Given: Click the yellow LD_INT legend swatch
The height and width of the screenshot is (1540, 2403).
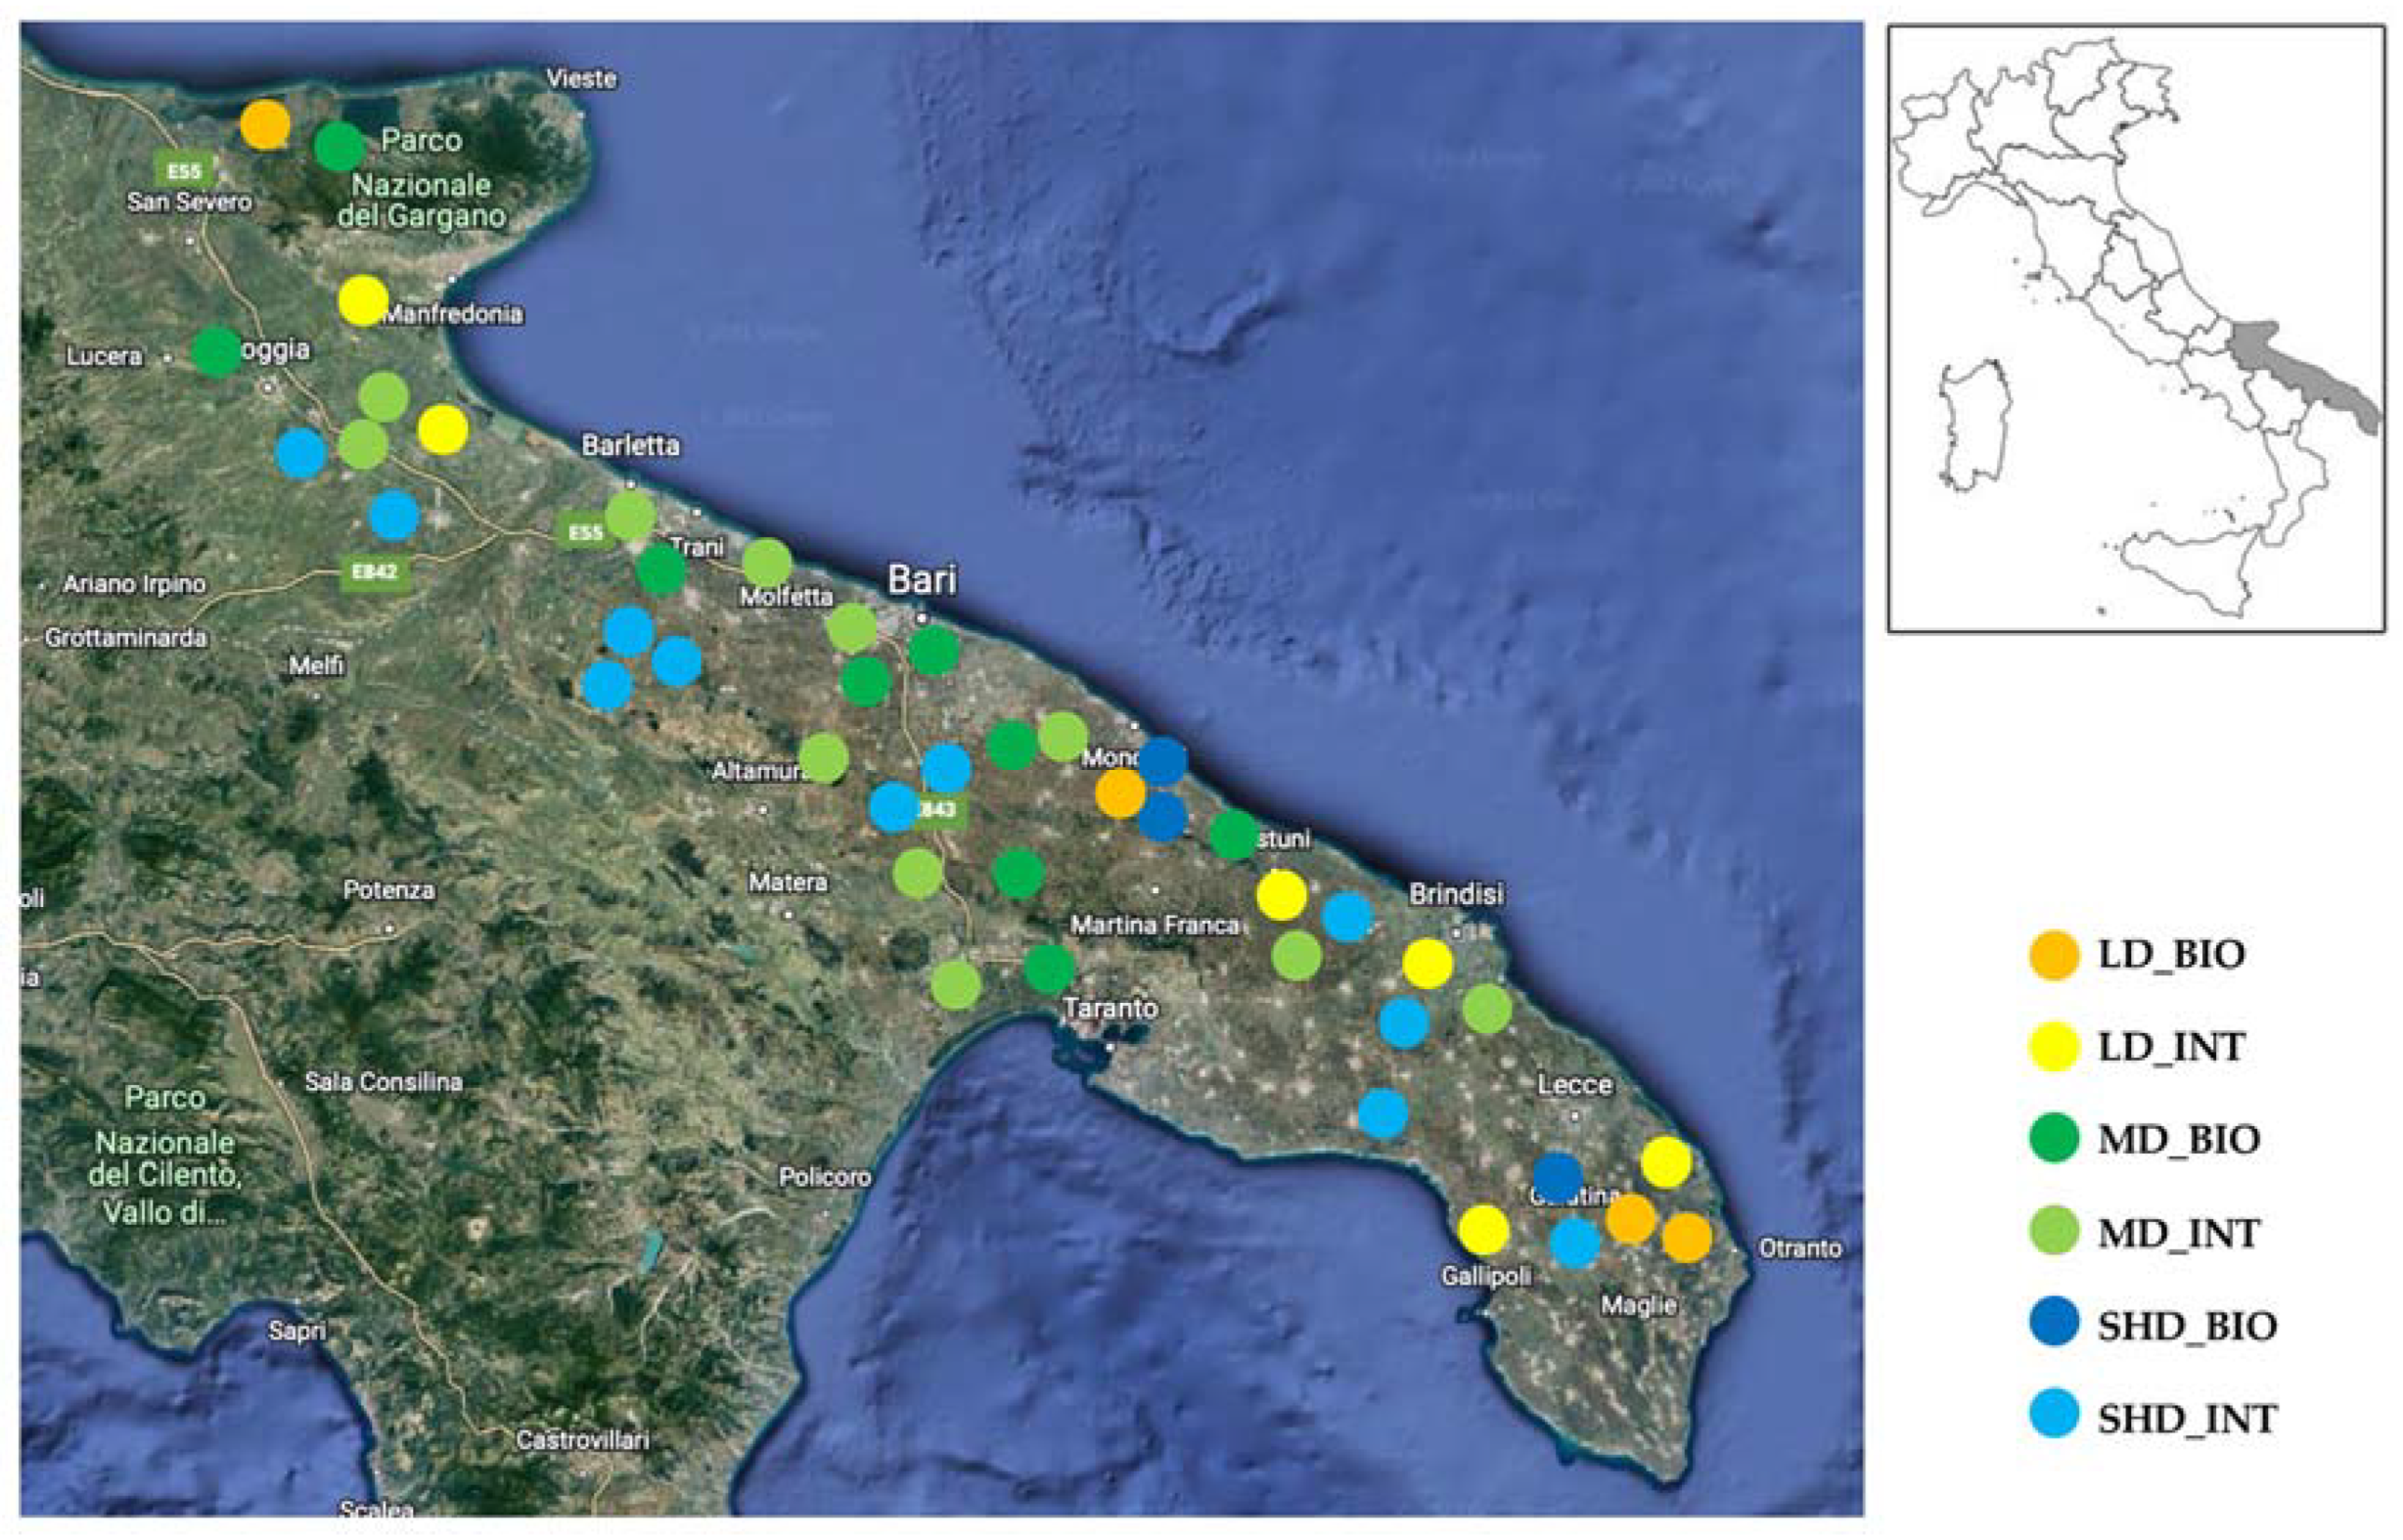Looking at the screenshot, I should coord(2053,1048).
